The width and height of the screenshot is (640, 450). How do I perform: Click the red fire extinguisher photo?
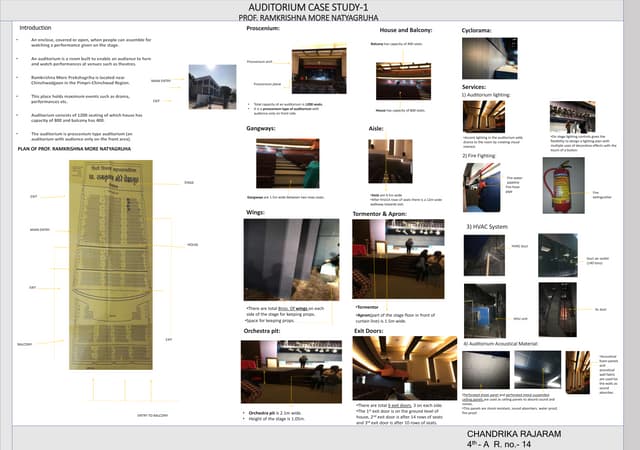click(558, 184)
